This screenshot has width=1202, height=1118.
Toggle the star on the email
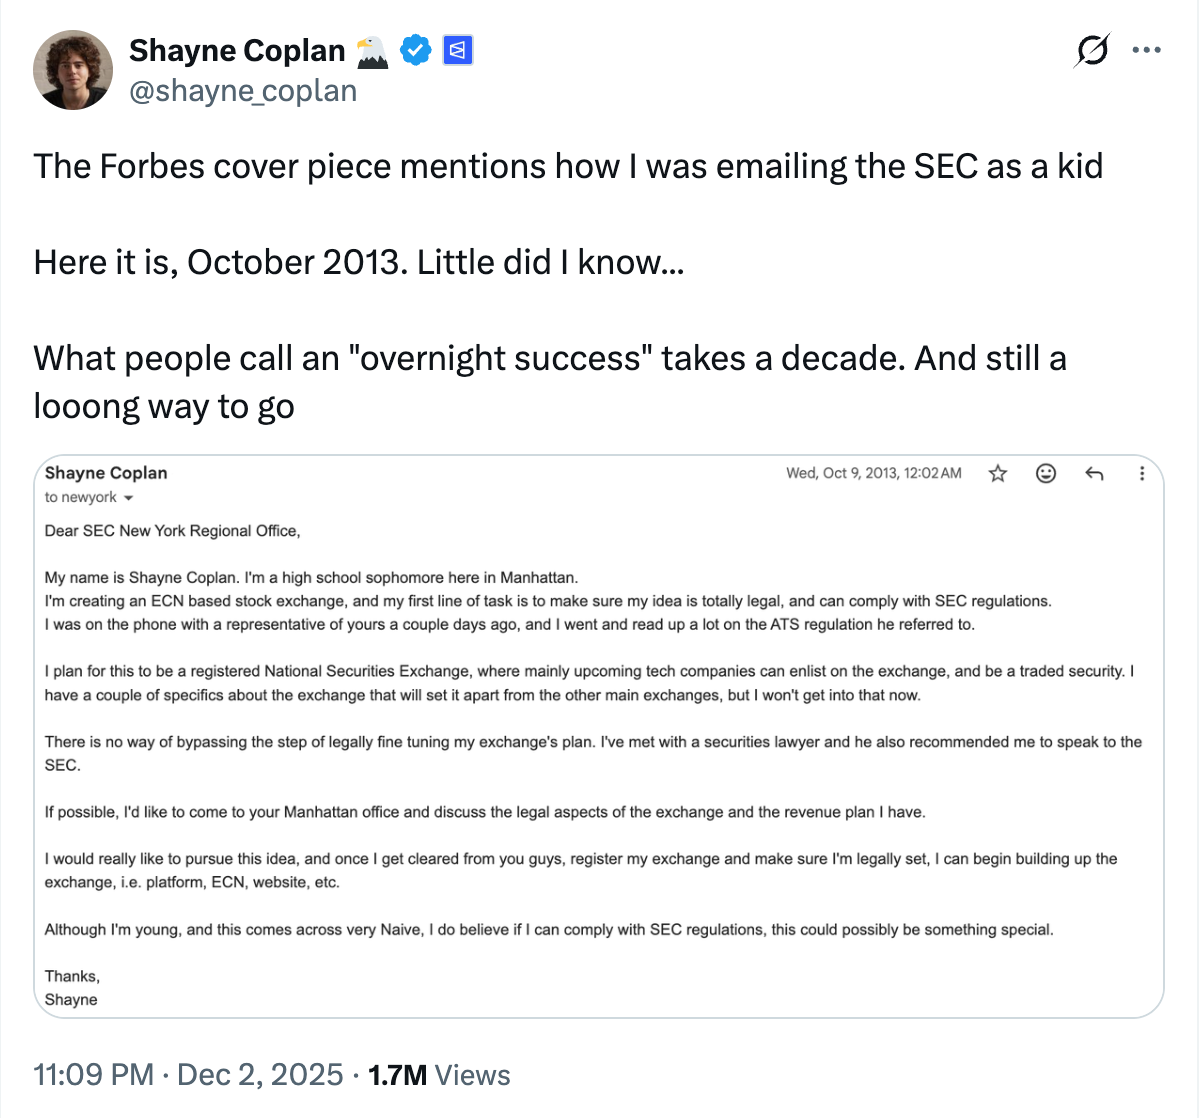[997, 473]
